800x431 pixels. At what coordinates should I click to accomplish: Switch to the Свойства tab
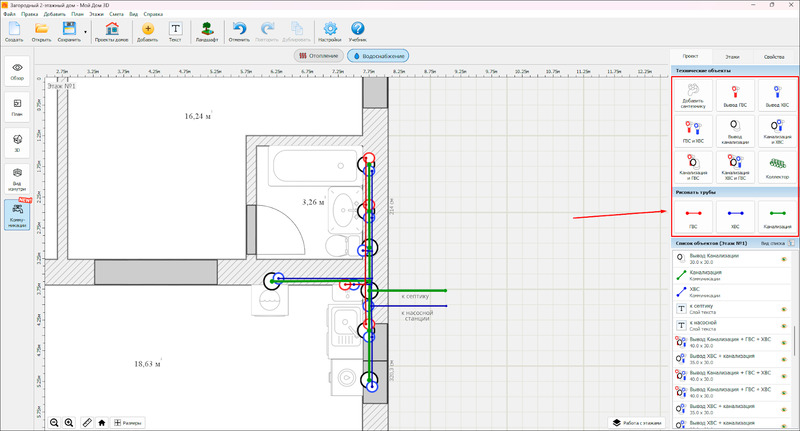(774, 58)
